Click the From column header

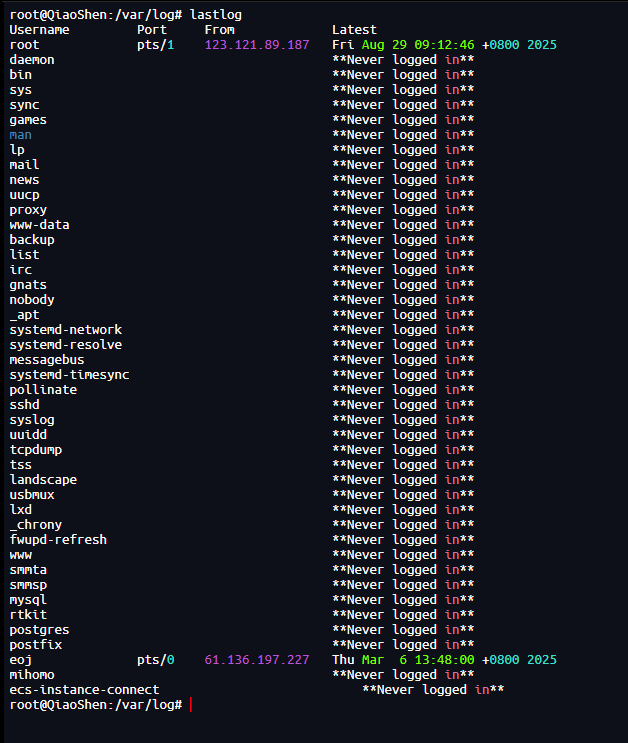[219, 30]
